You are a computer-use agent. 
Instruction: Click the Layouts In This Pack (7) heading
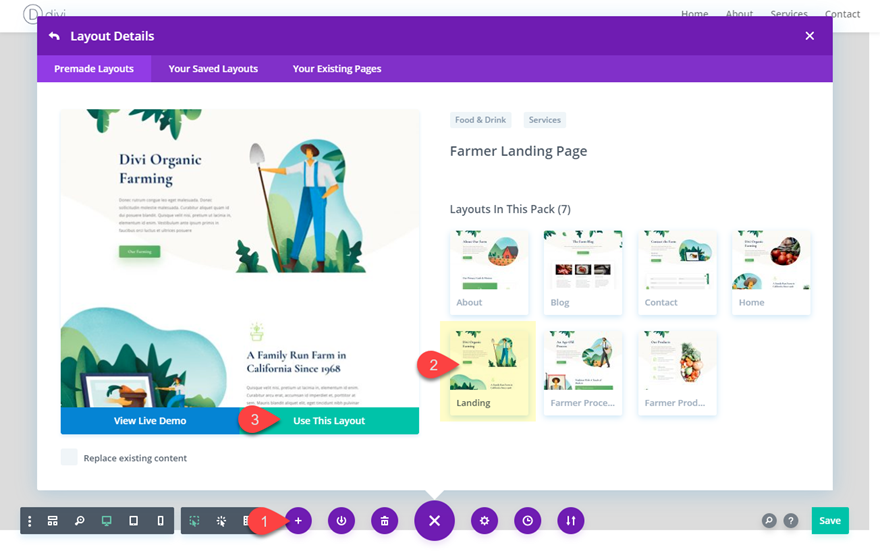pyautogui.click(x=510, y=209)
